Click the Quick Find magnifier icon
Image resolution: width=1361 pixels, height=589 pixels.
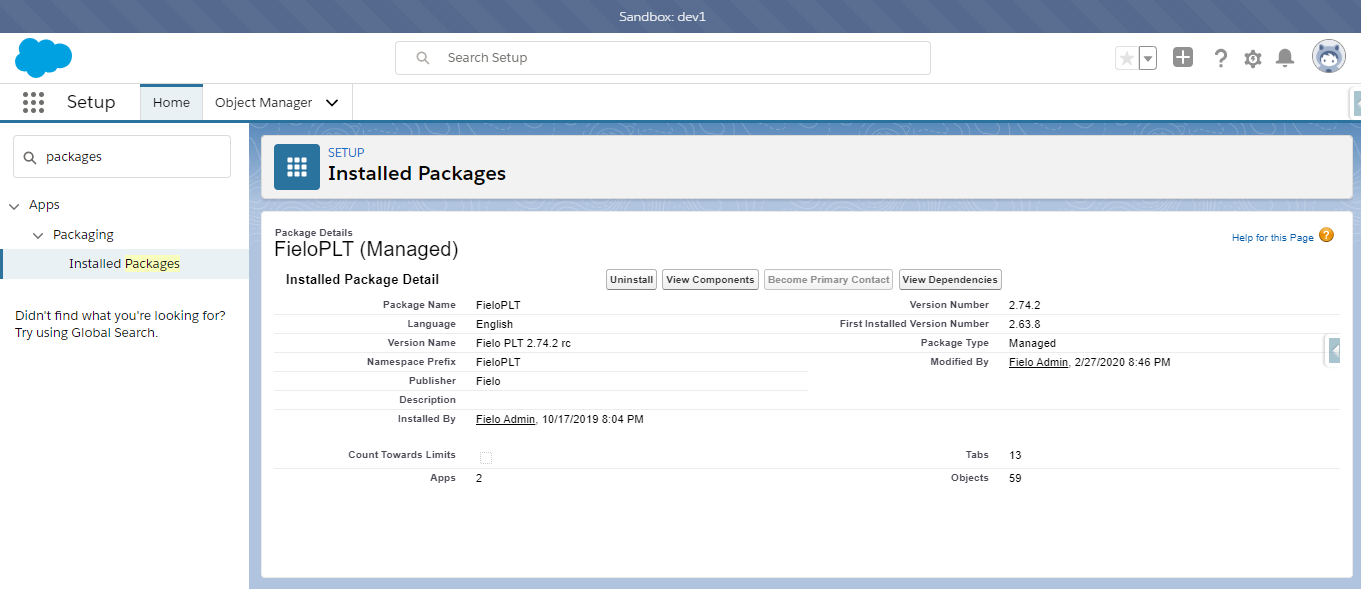coord(29,157)
